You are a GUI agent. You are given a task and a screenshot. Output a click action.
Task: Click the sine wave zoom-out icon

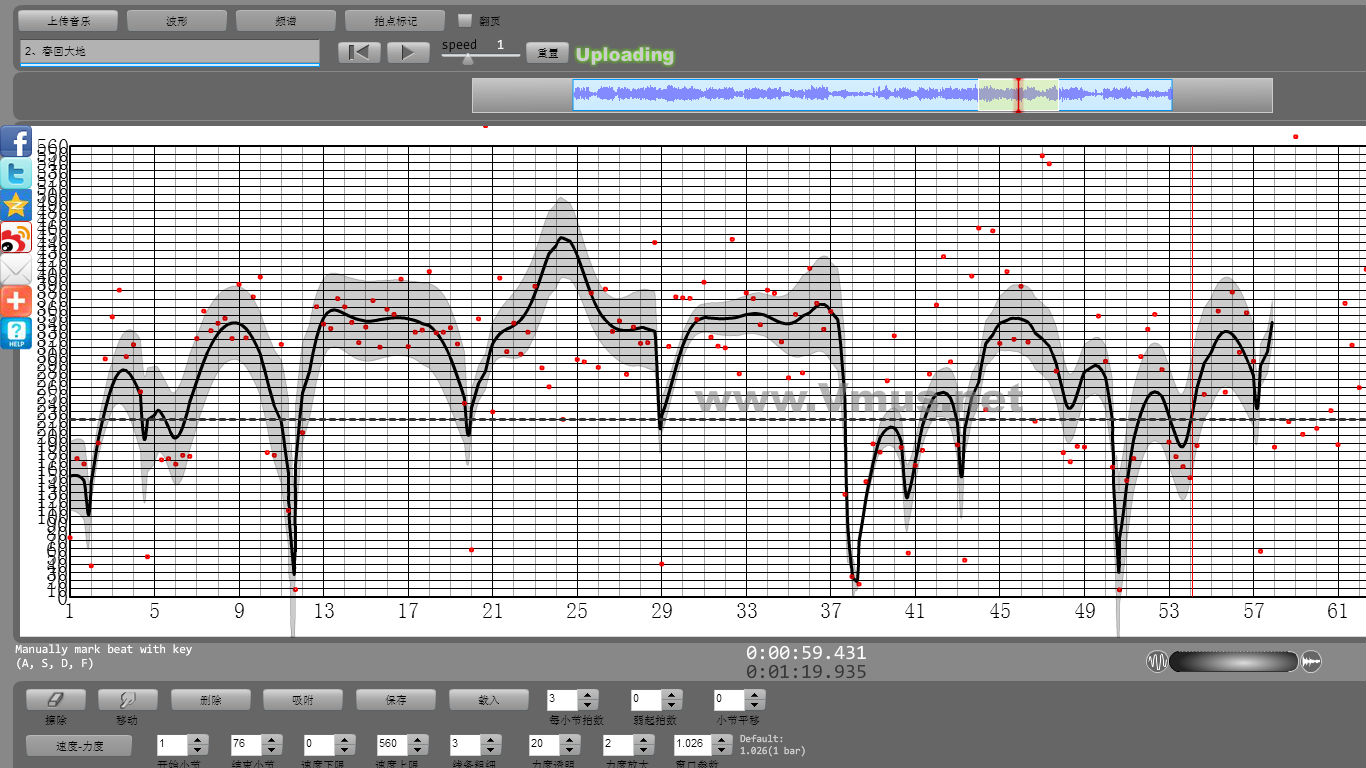[1157, 662]
